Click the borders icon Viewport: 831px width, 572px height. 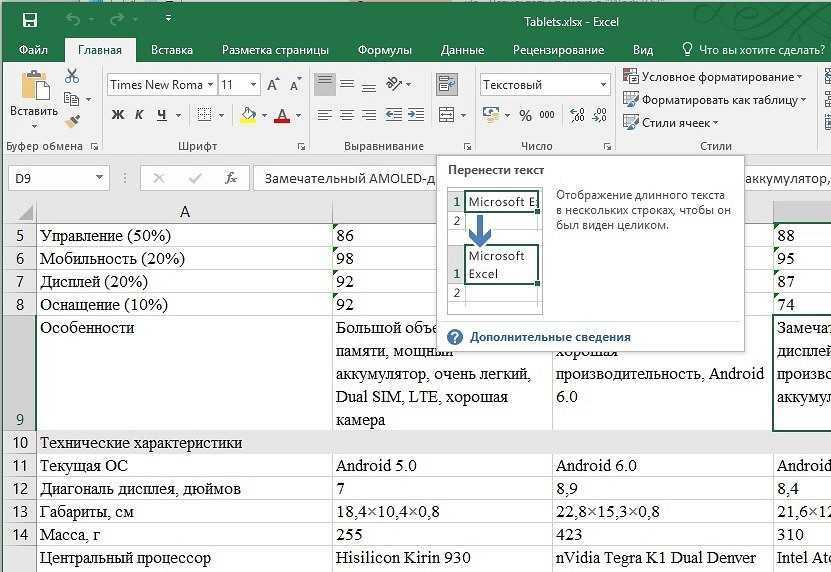[204, 115]
